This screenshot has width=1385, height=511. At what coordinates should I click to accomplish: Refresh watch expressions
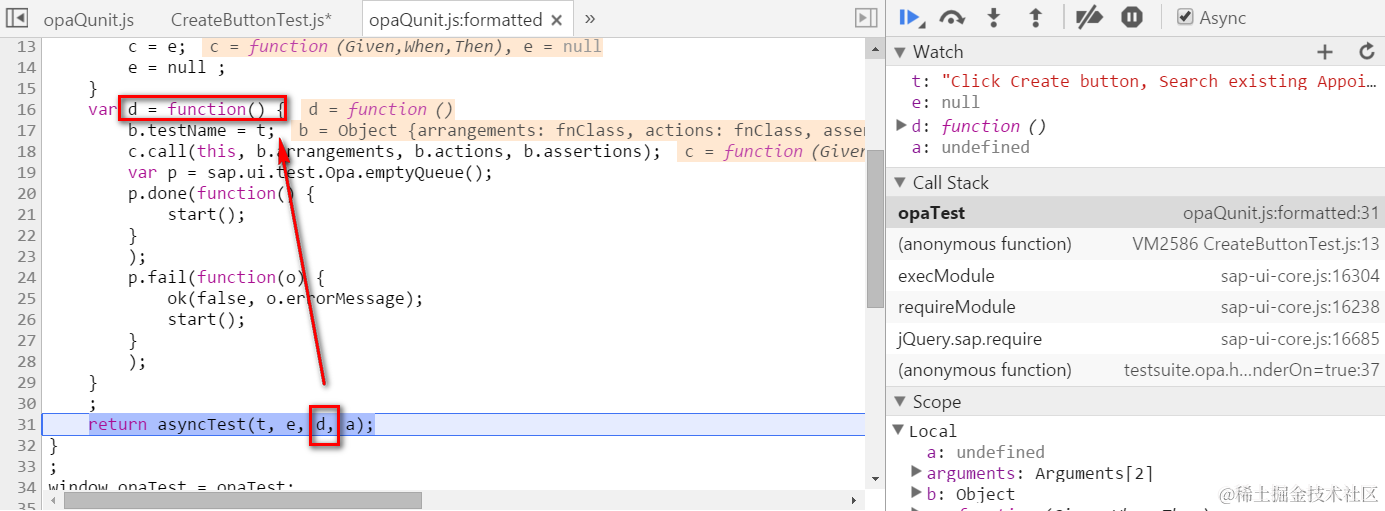pos(1367,52)
